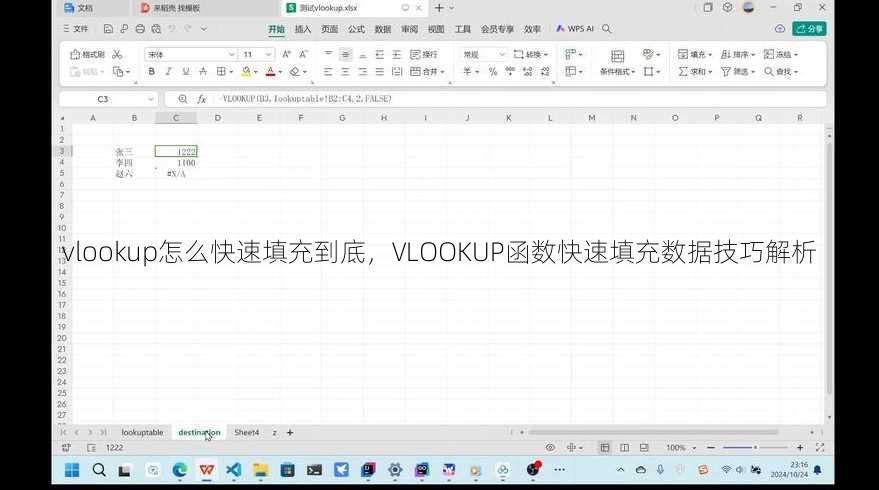Image resolution: width=879 pixels, height=490 pixels.
Task: Toggle middle vertical alignment
Action: (346, 54)
